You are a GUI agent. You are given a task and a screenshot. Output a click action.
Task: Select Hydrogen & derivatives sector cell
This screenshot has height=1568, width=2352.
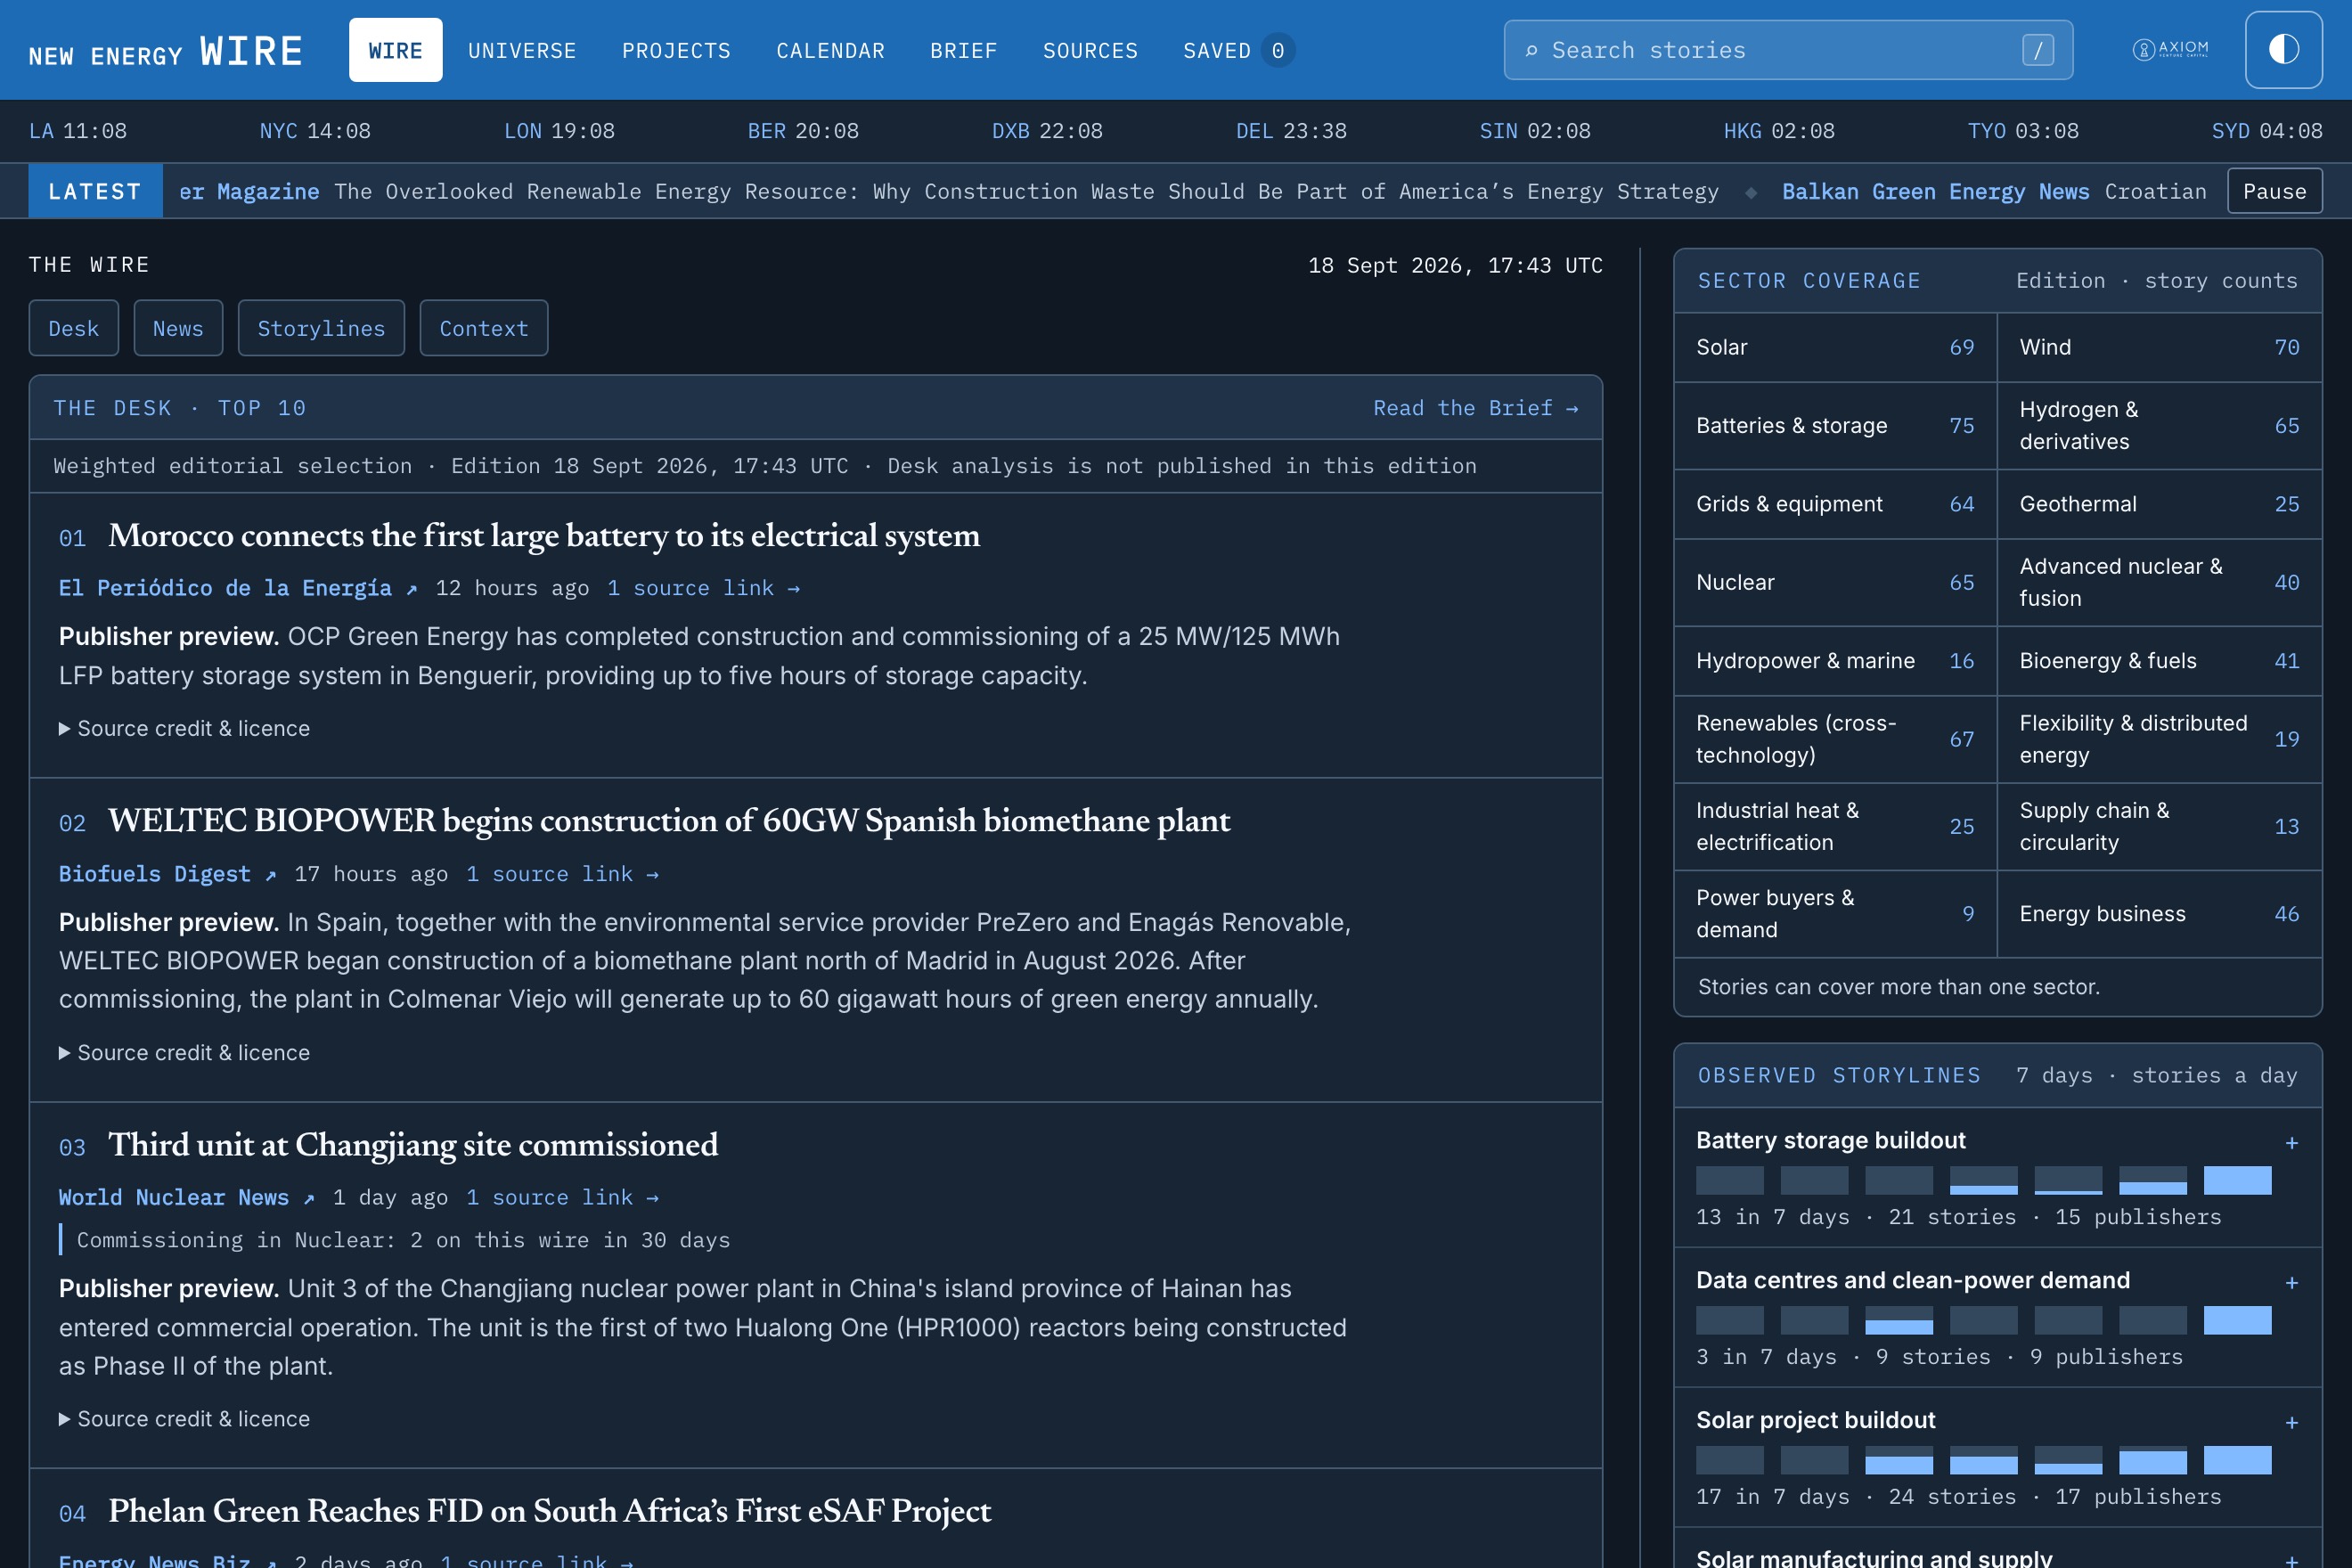(2159, 426)
